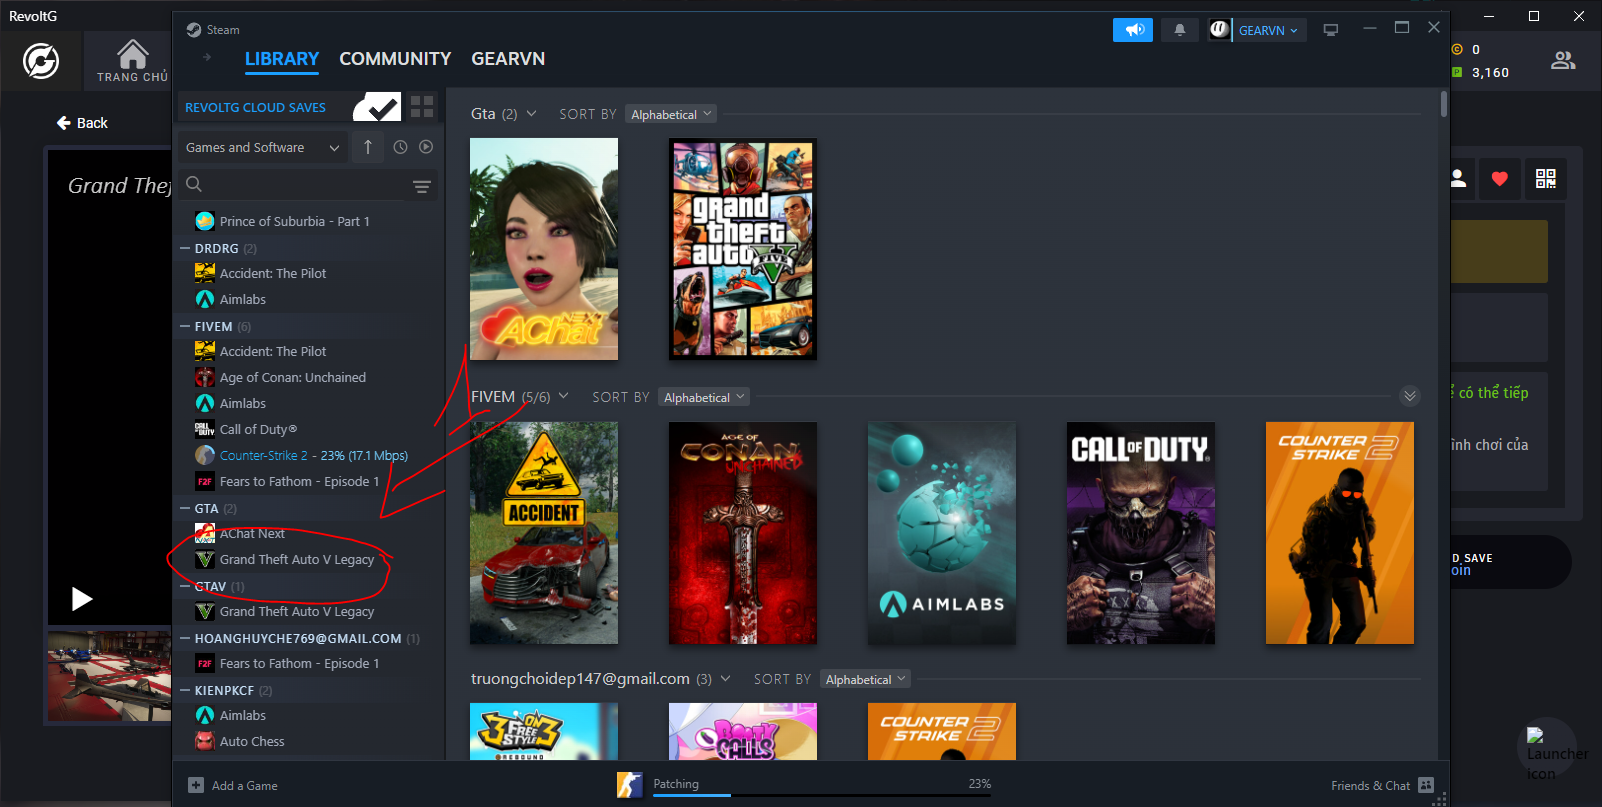Click the RevoltG gold coin balance icon
This screenshot has height=807, width=1602.
(x=1457, y=49)
